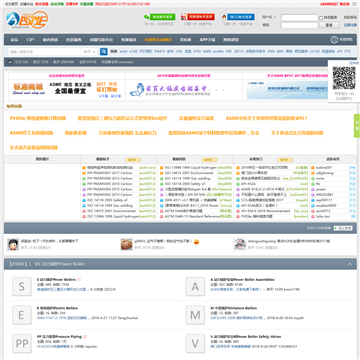Open the PVElite hot topic link

pos(38,118)
